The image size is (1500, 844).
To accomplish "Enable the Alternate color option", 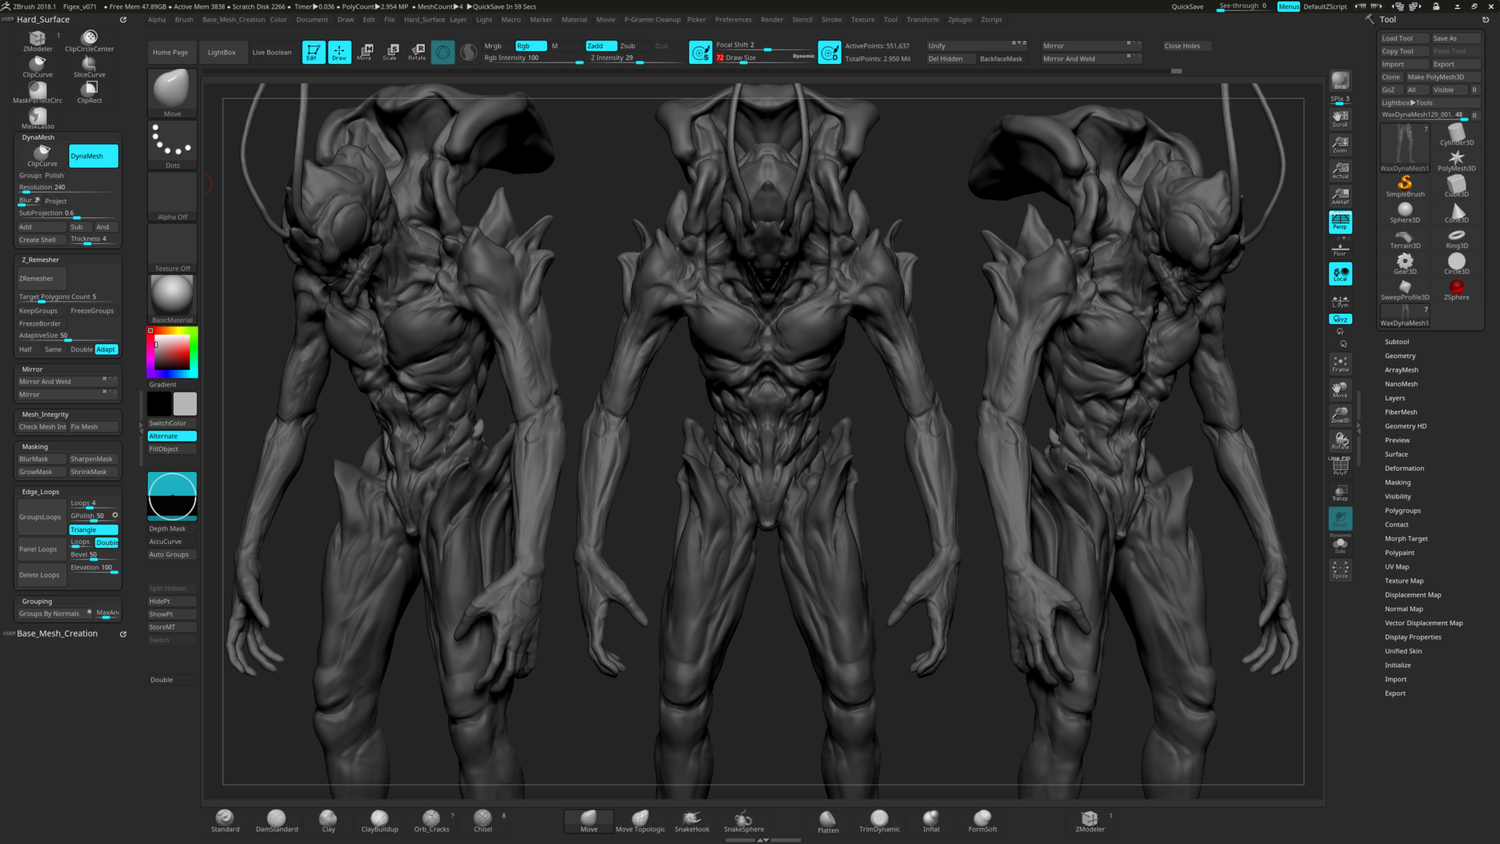I will (172, 436).
